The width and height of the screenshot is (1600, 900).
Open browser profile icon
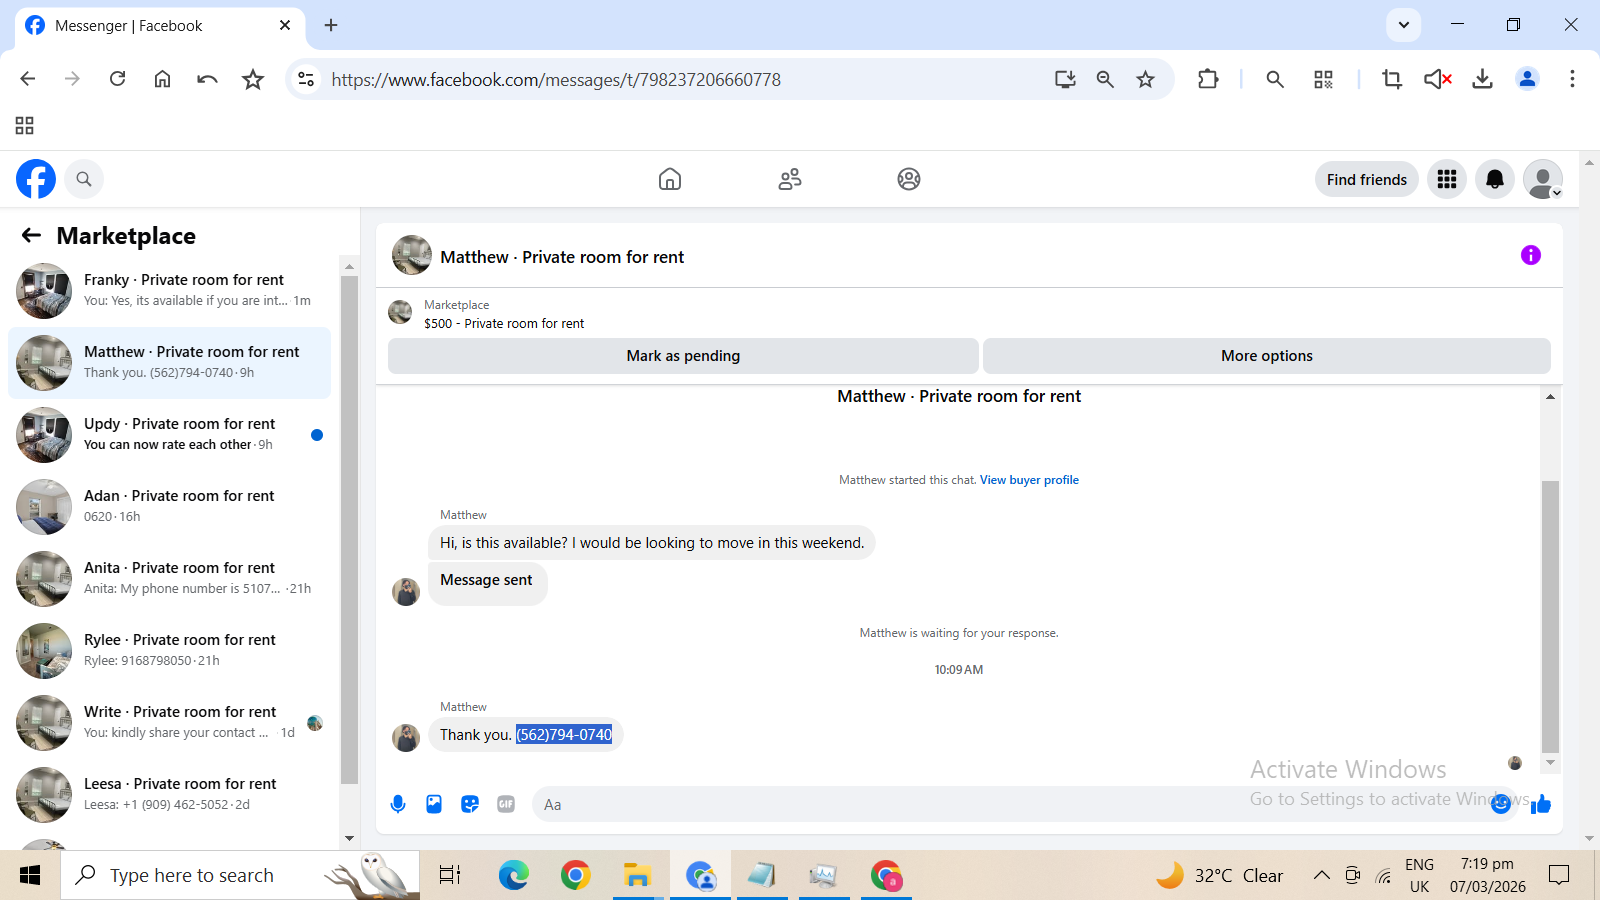point(1527,79)
